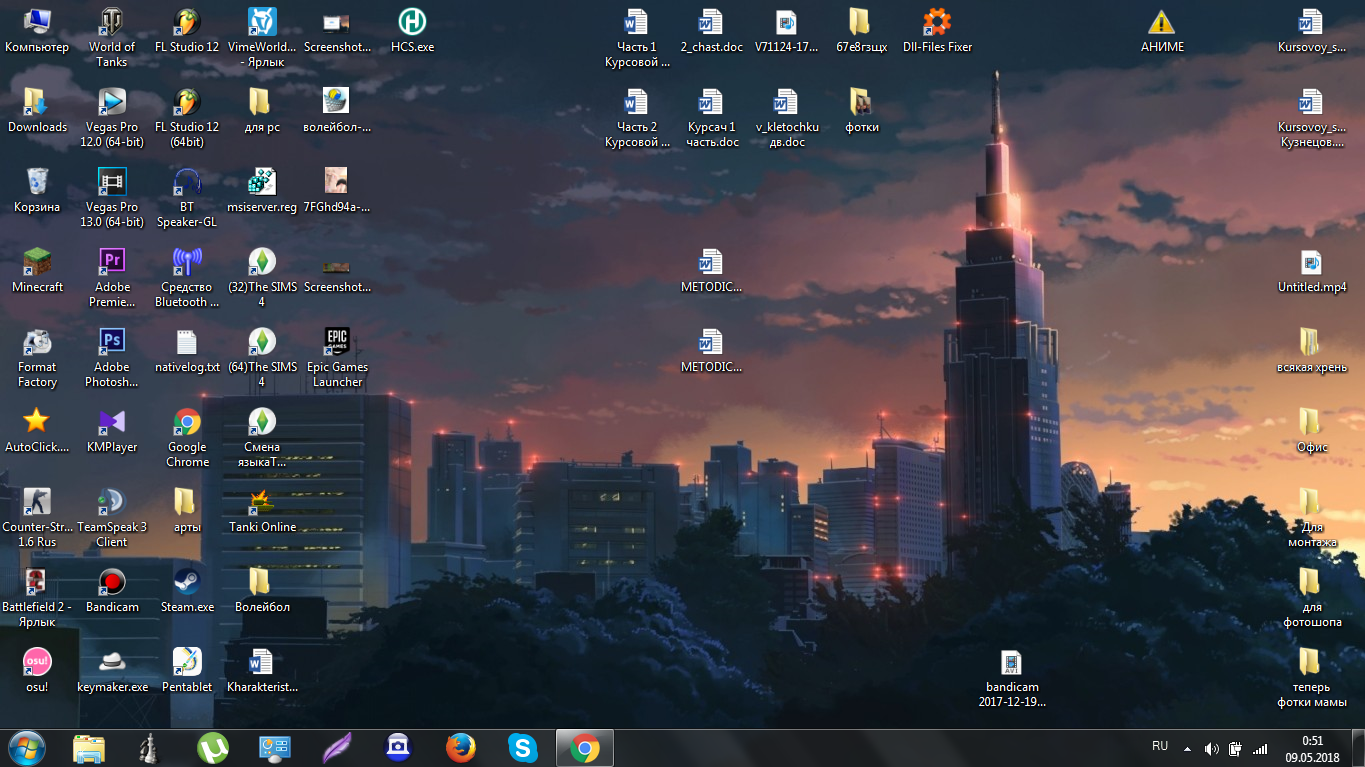Open Vegas Pro 12.0 (64-bit) shortcut

click(112, 117)
